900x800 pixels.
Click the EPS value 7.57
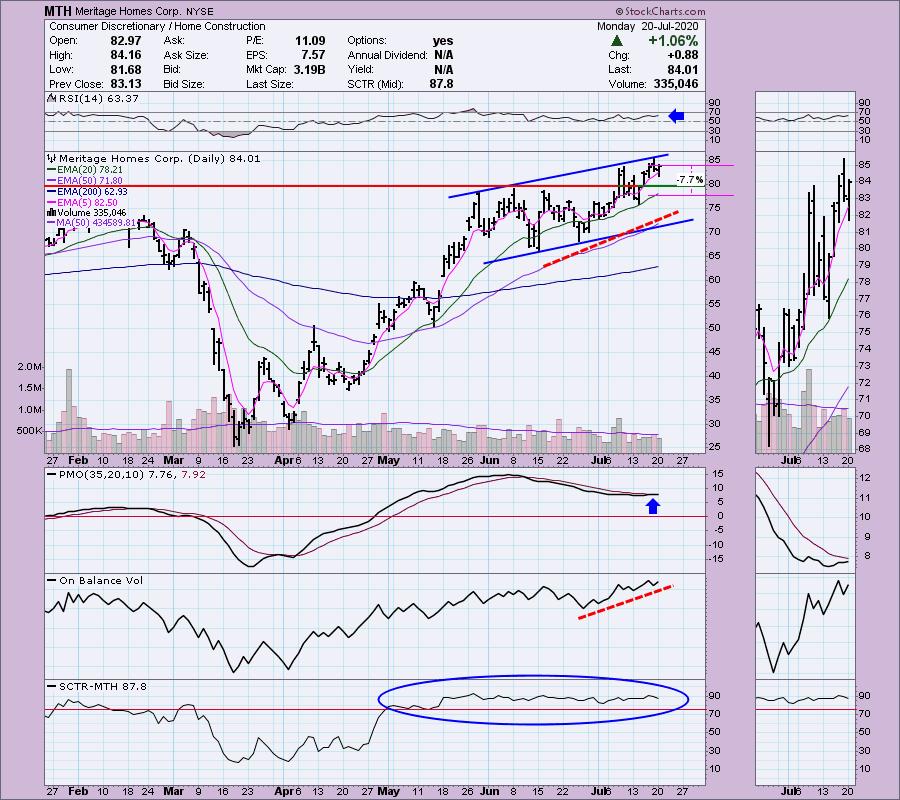click(313, 55)
